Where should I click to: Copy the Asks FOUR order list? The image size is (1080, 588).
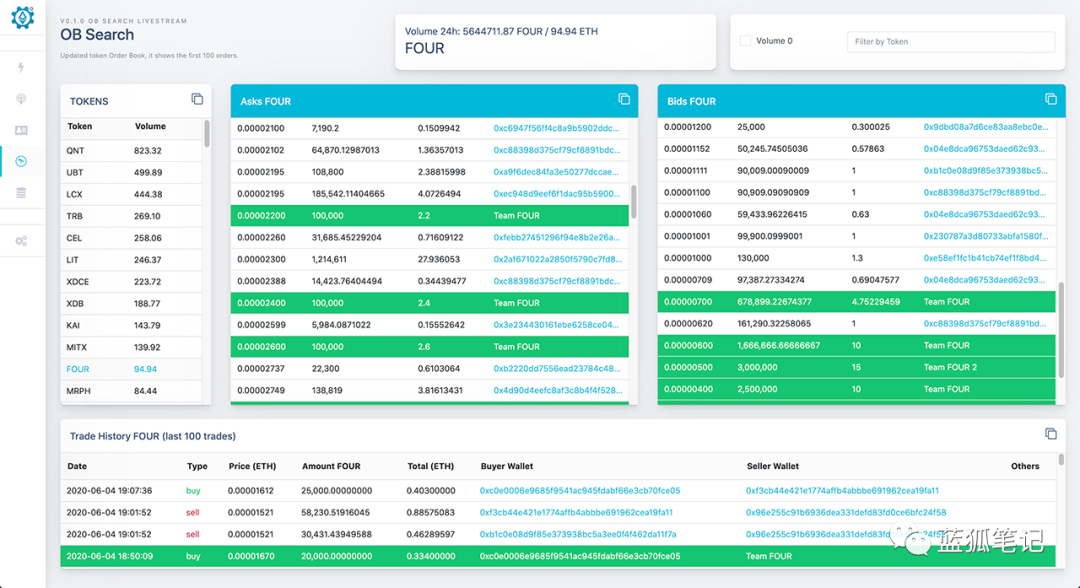tap(624, 99)
